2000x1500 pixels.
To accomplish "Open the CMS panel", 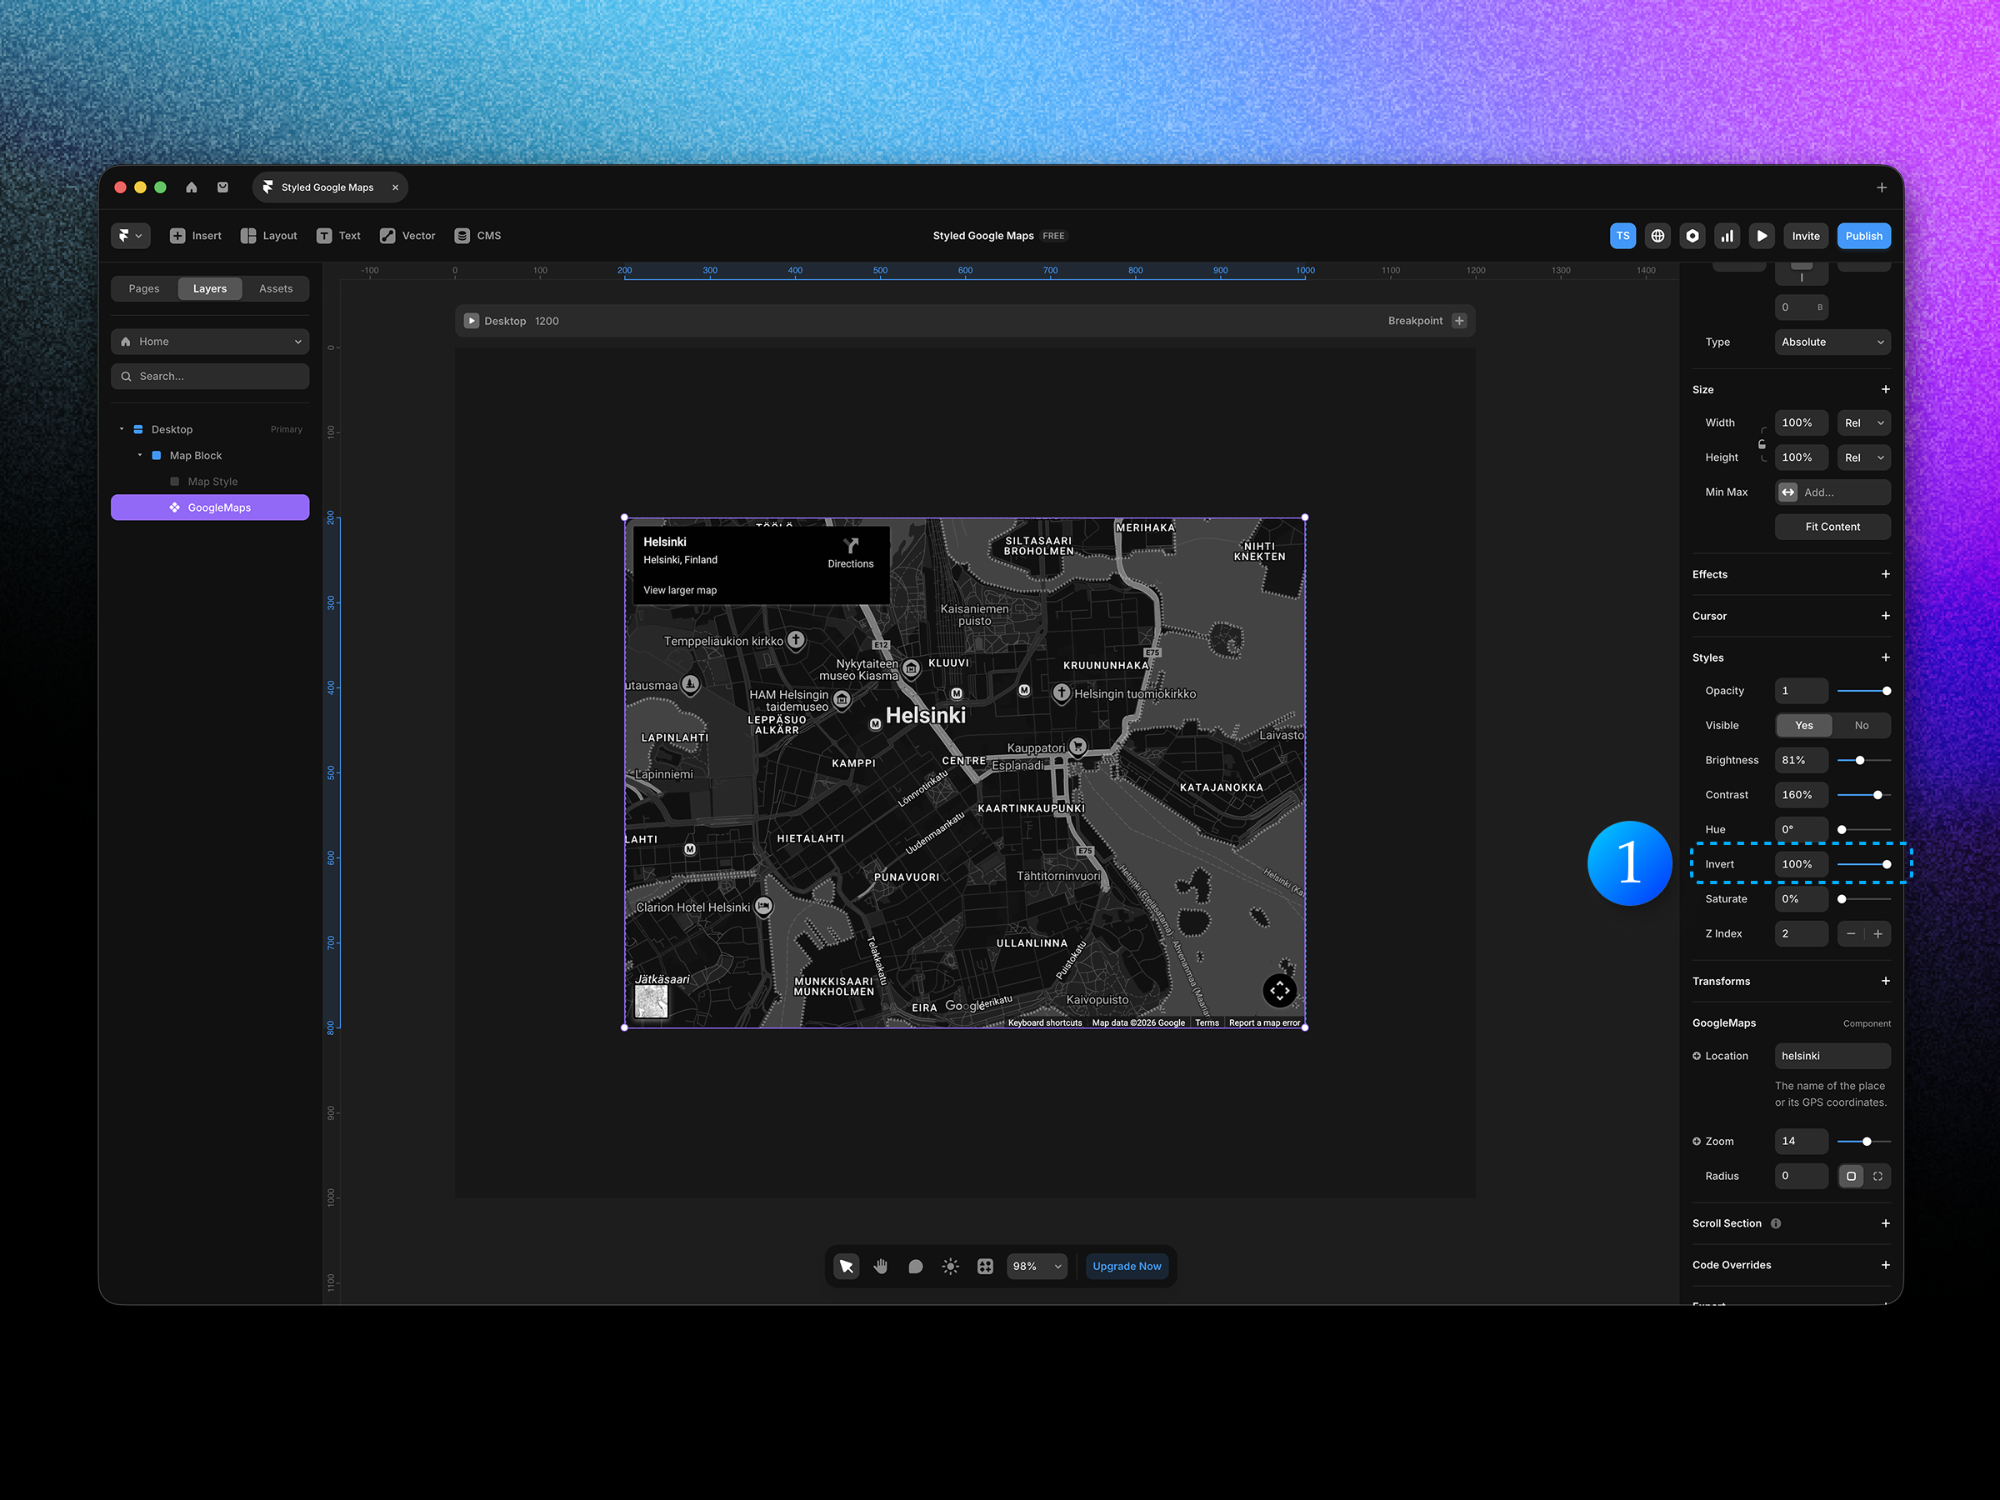I will [x=478, y=235].
